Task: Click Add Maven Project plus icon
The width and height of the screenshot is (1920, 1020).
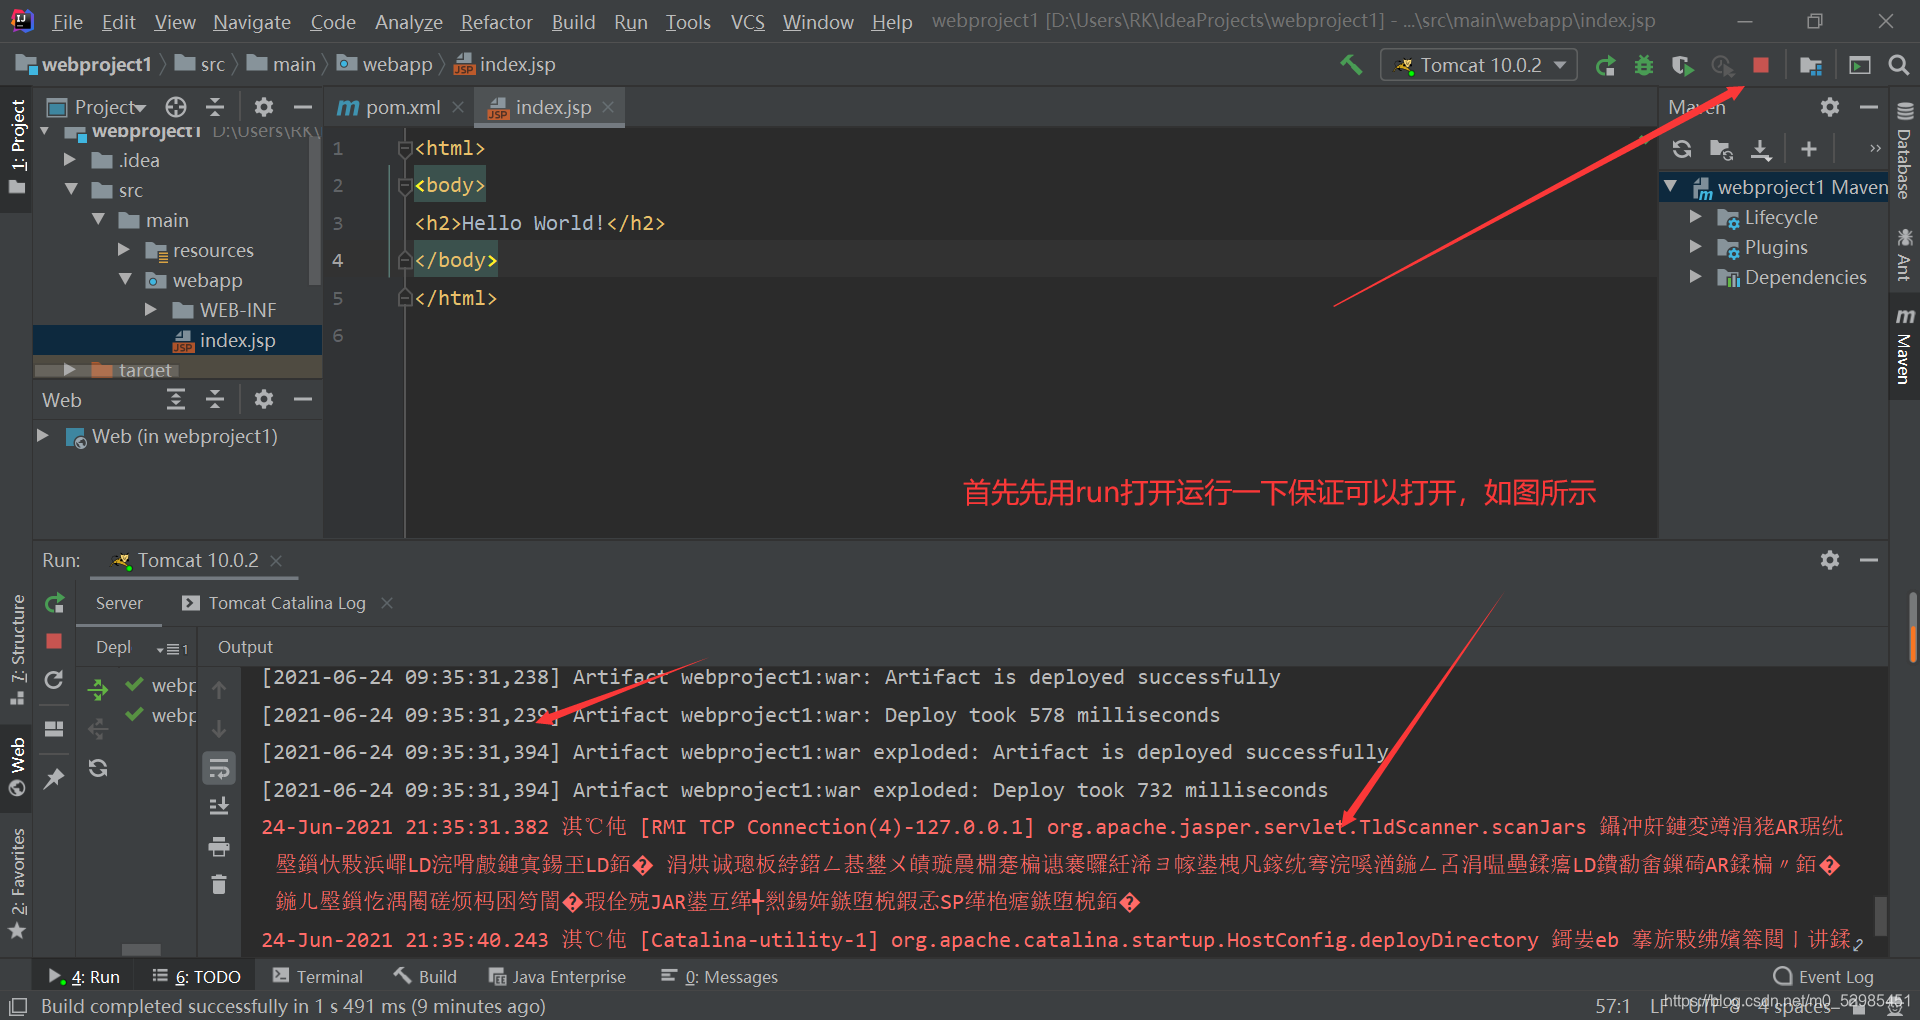Action: tap(1809, 149)
